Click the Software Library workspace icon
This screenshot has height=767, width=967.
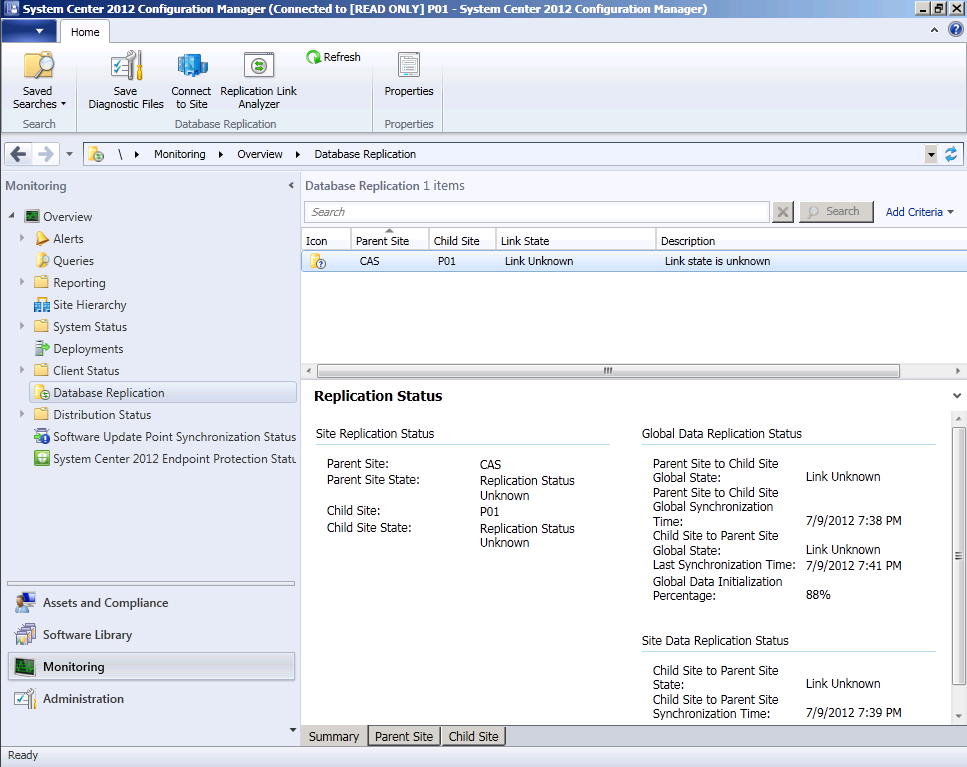point(25,634)
